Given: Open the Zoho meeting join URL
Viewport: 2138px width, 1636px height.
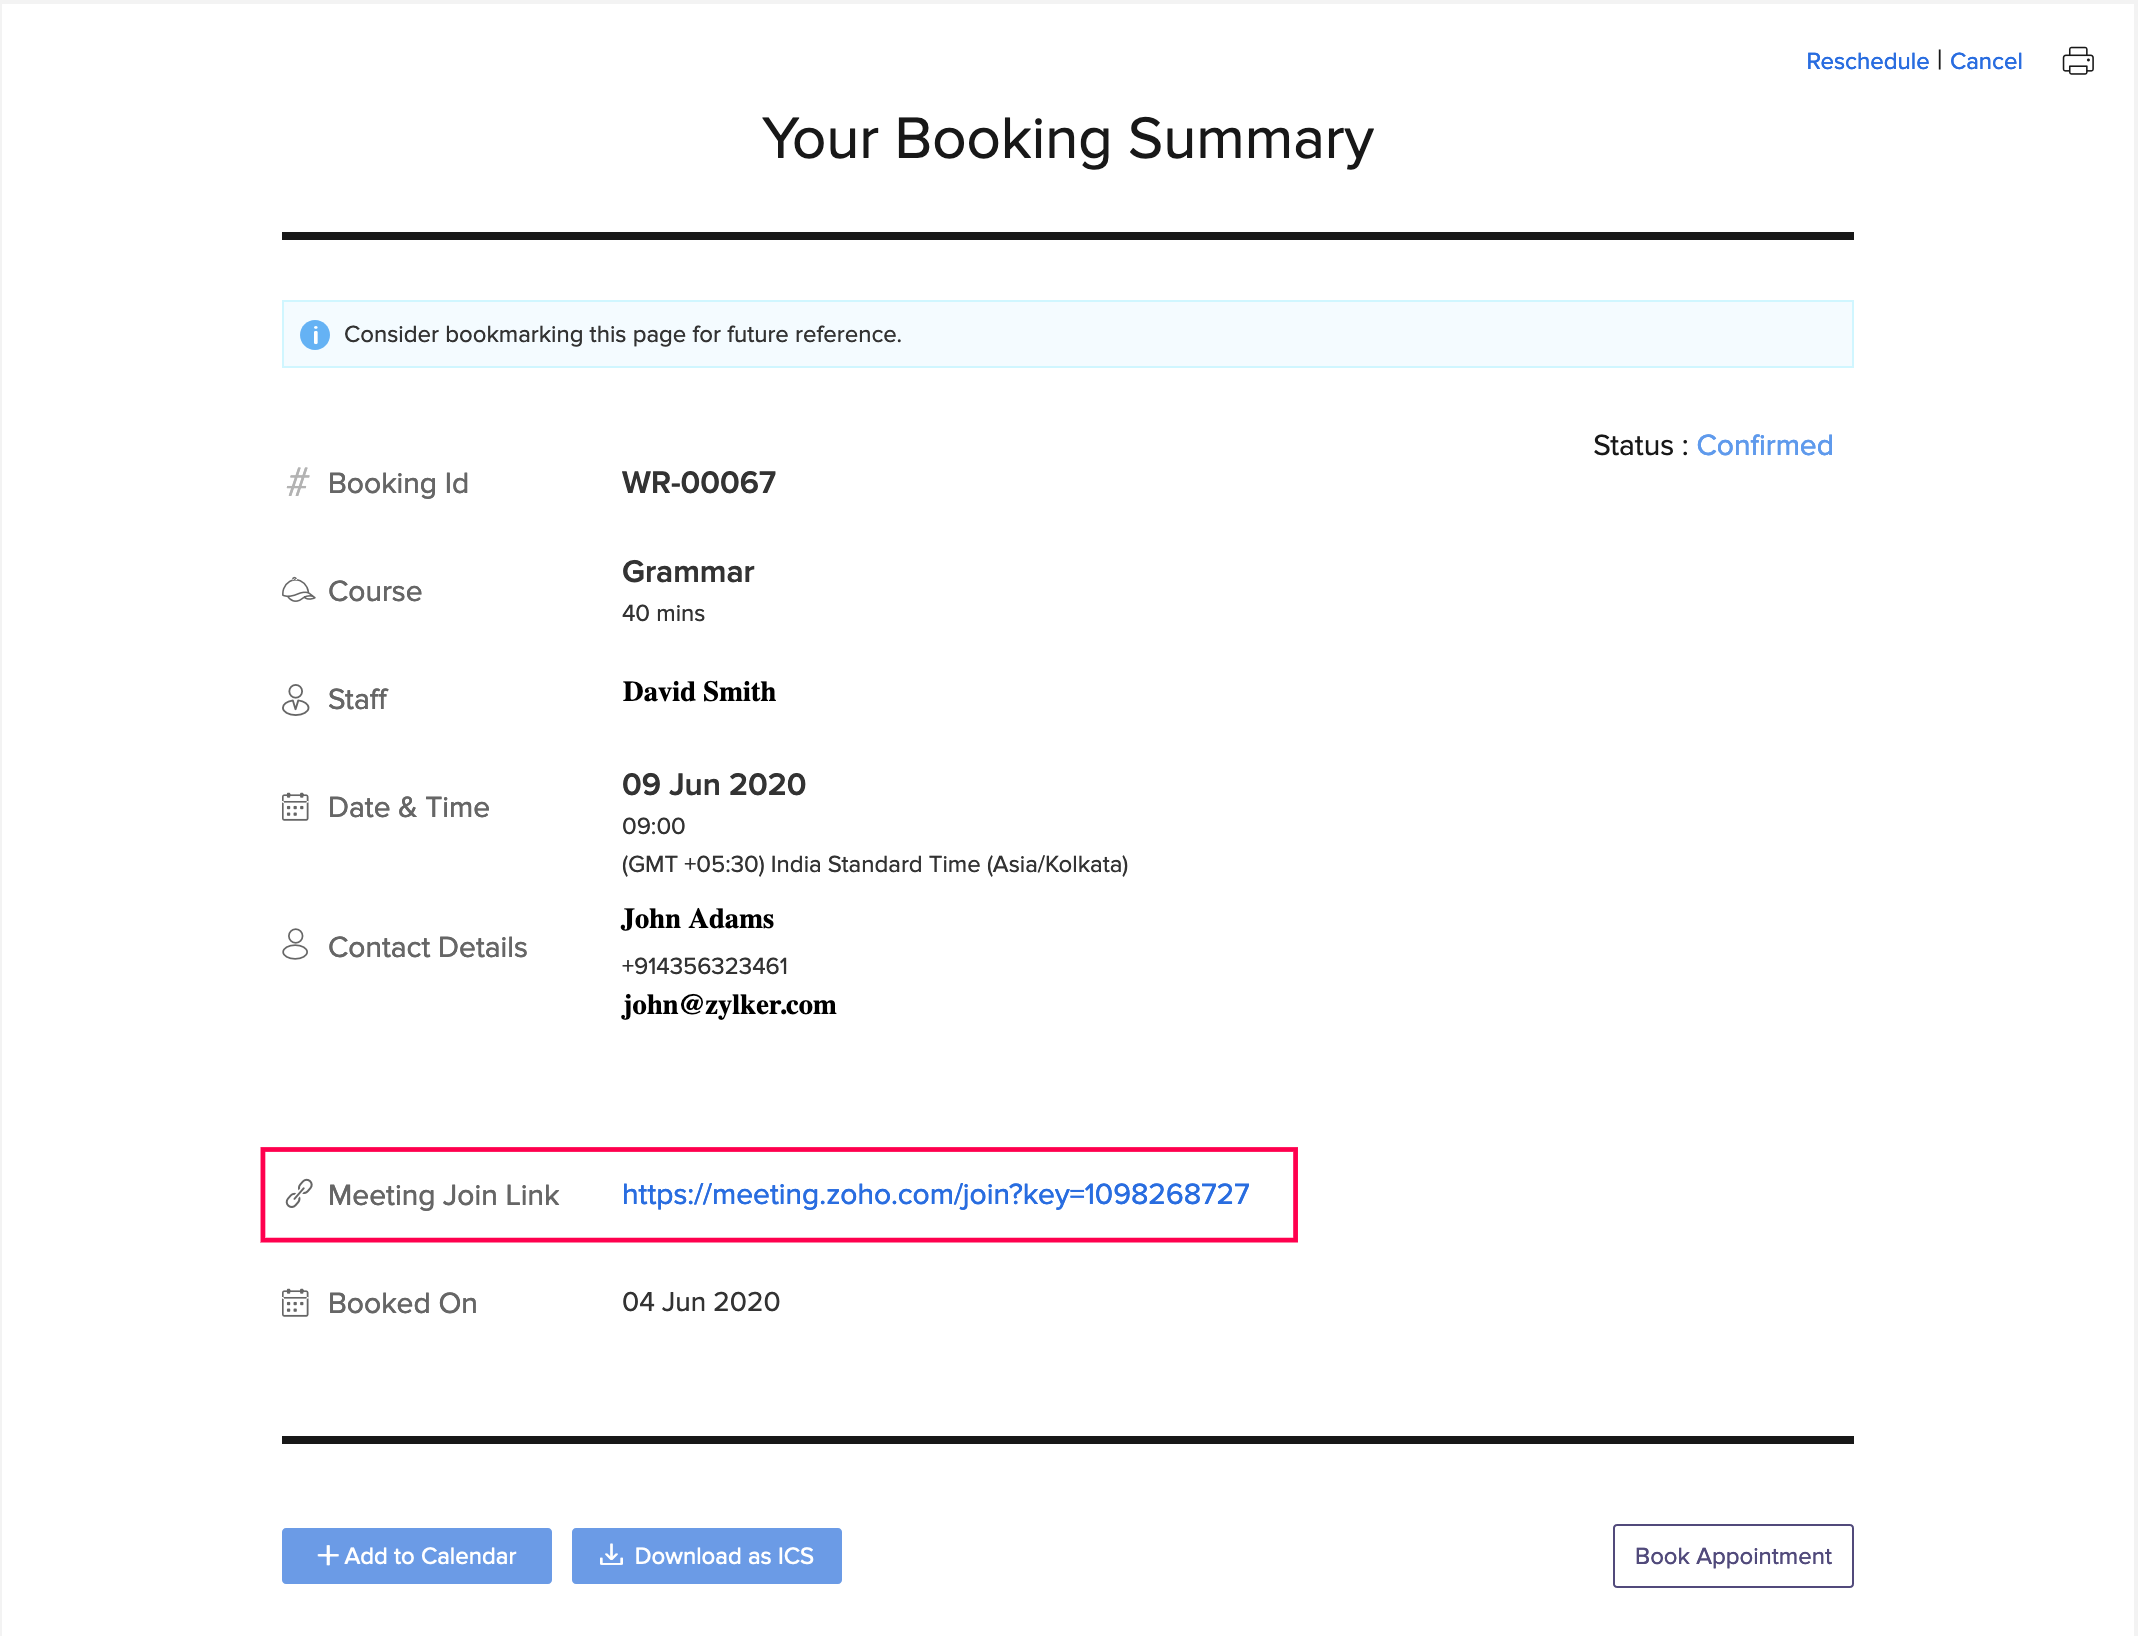Looking at the screenshot, I should 935,1194.
